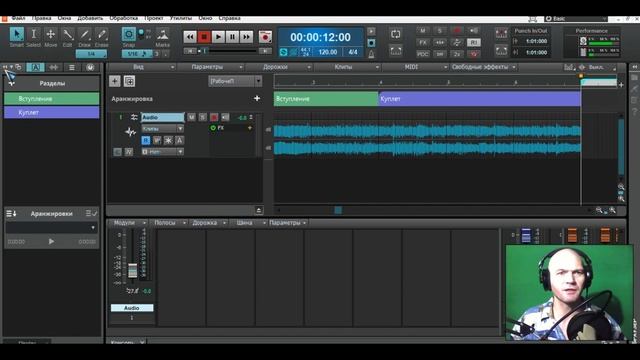This screenshot has width=640, height=360.
Task: Open the Клипы edit filter dropdown
Action: click(x=163, y=129)
